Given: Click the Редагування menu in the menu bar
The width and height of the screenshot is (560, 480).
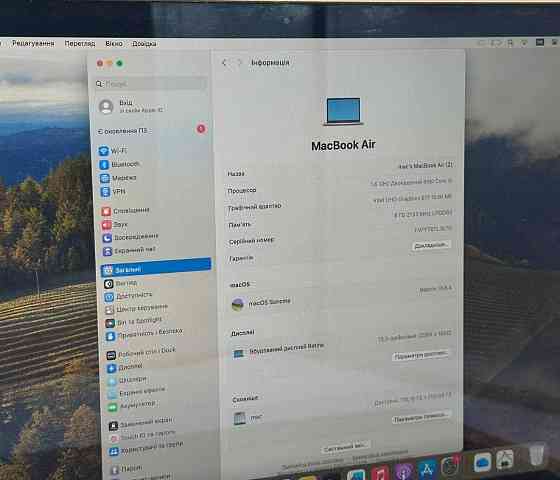Looking at the screenshot, I should (33, 43).
